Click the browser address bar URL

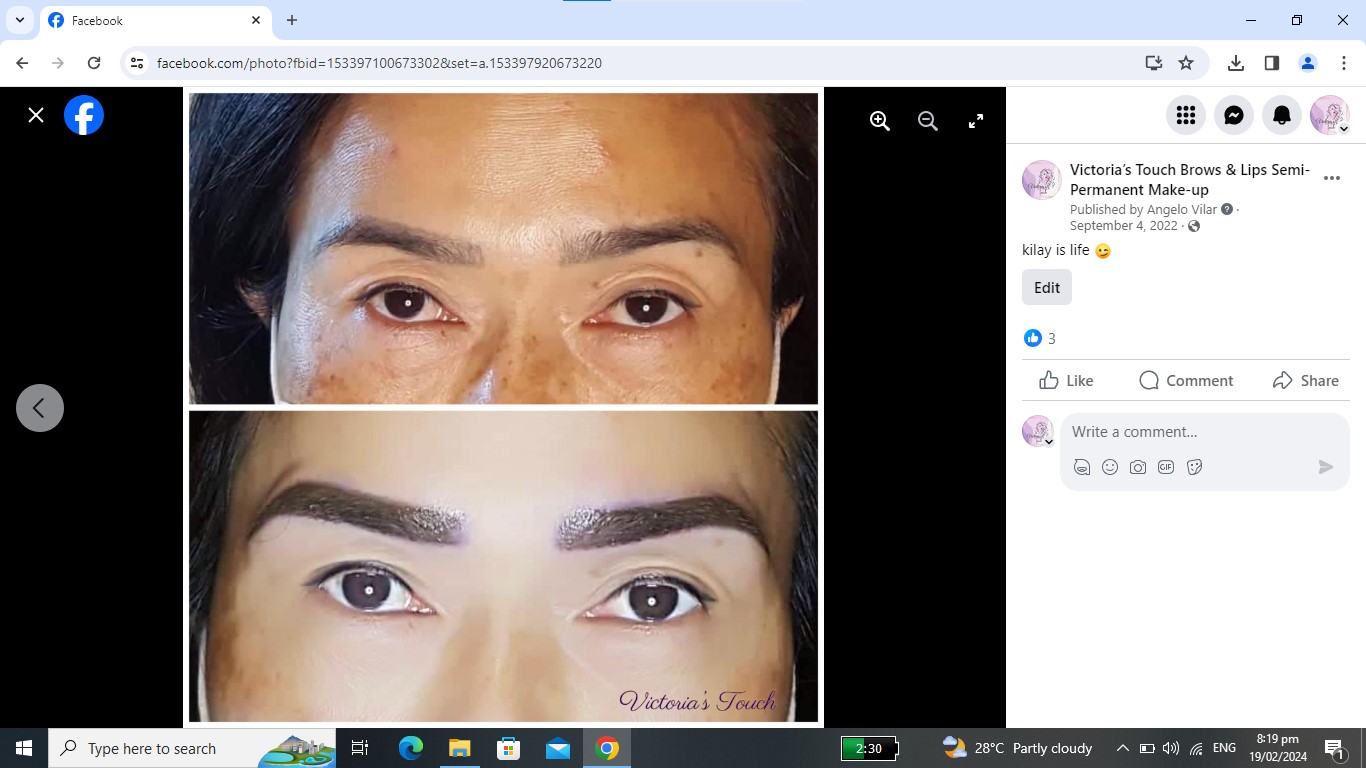point(379,63)
